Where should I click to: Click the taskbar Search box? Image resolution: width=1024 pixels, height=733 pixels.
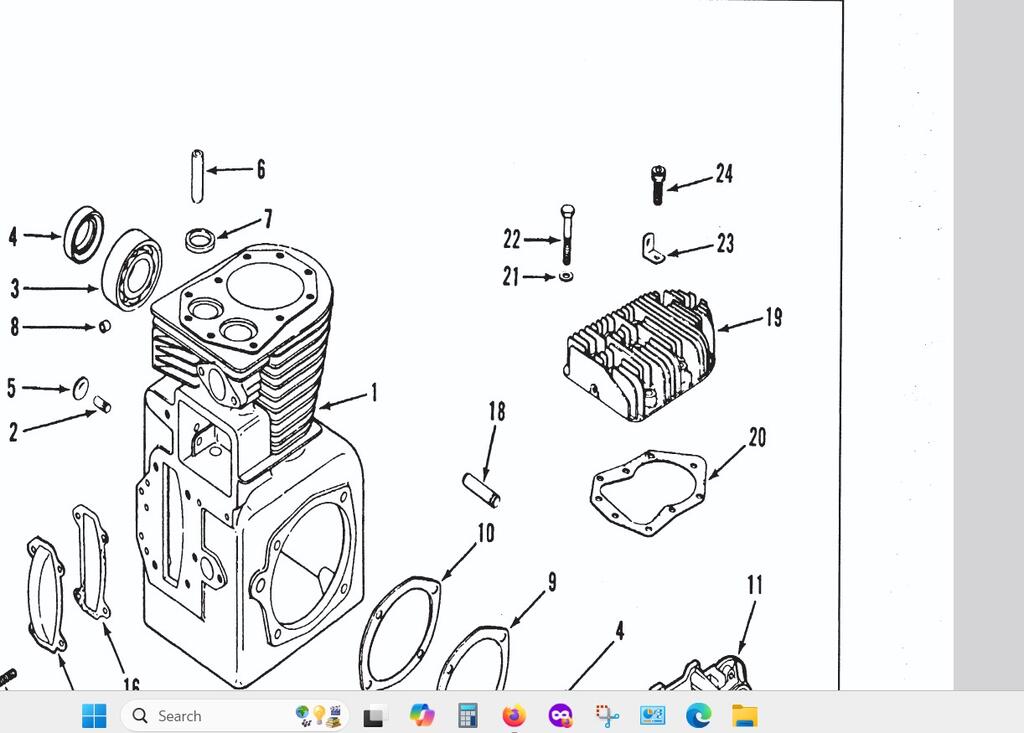point(210,716)
